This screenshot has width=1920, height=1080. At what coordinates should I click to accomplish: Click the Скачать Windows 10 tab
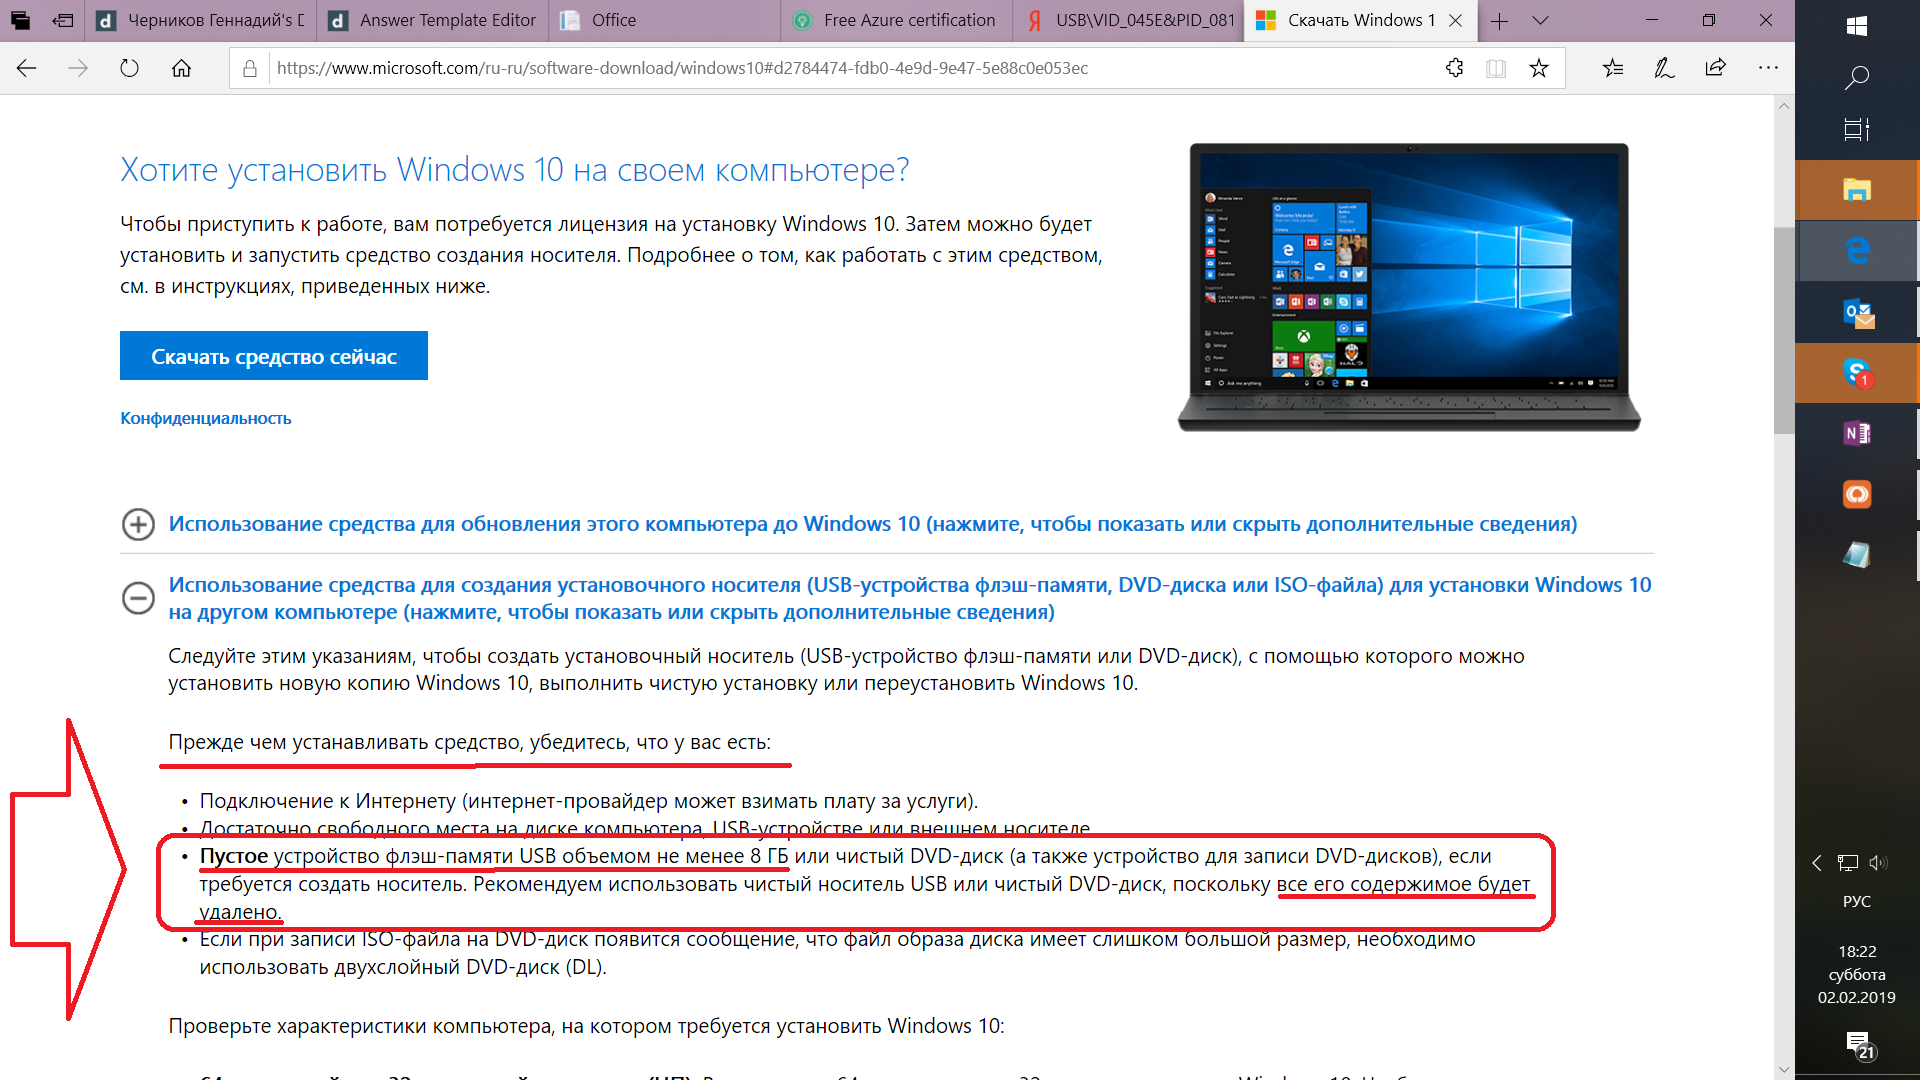pos(1346,18)
